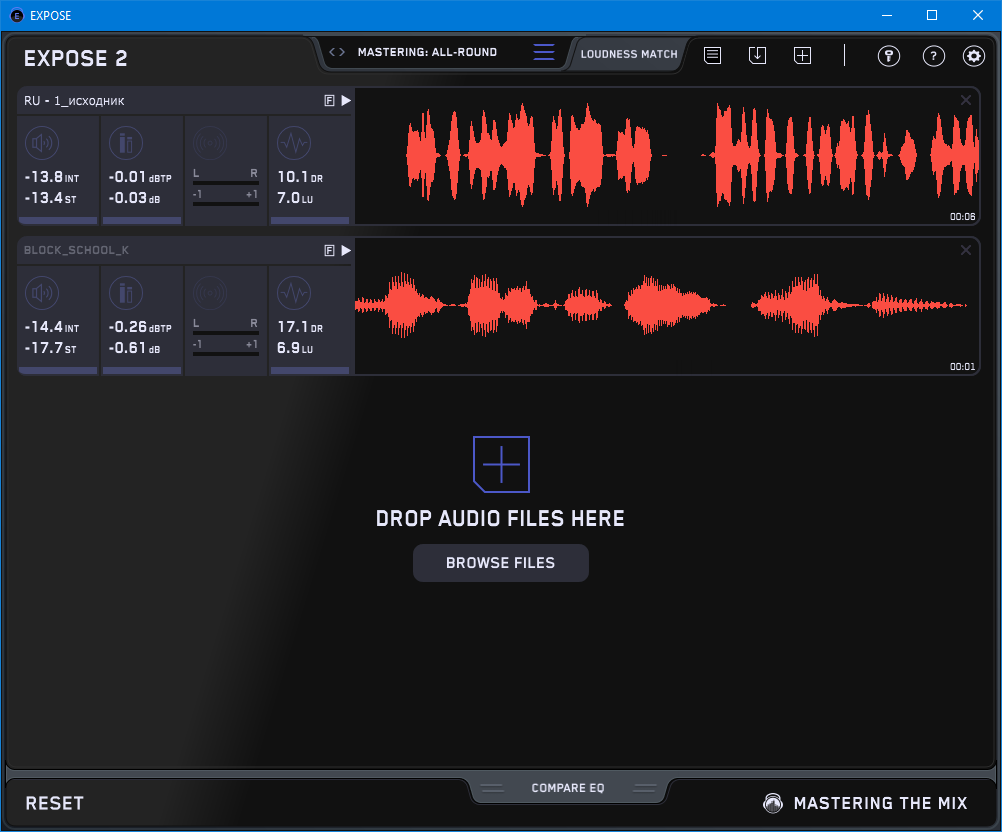Click the loudness speaker icon for BLOCK_SCHOOL_K
This screenshot has height=832, width=1002.
[x=42, y=293]
